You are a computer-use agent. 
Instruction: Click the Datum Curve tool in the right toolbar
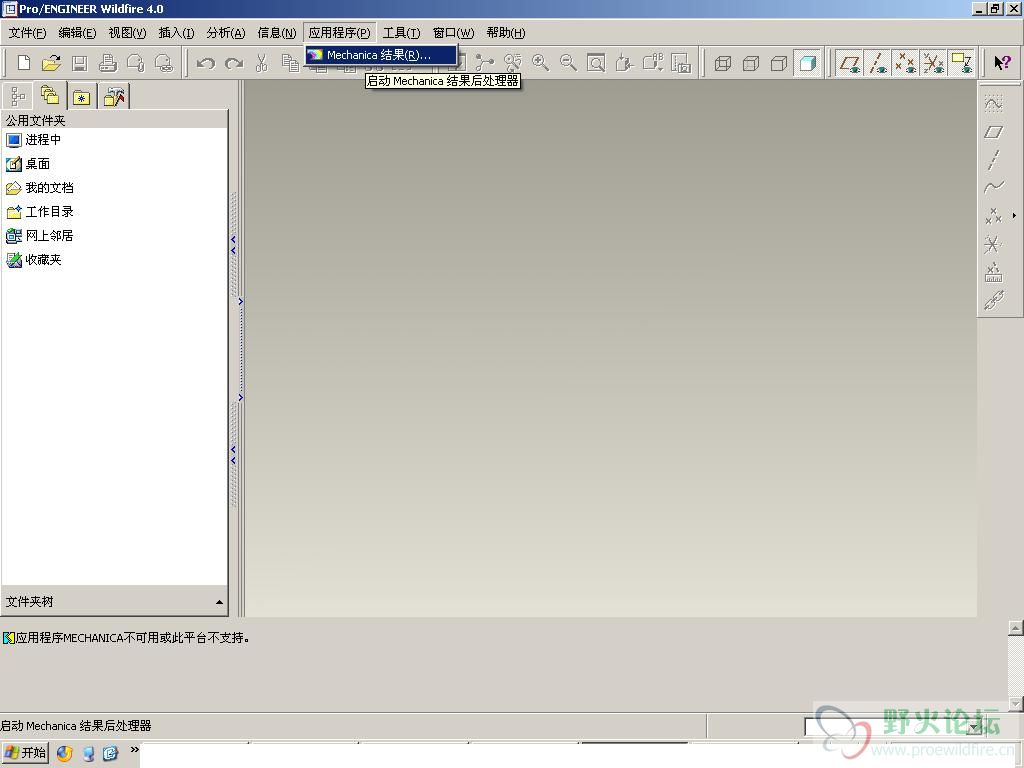pos(993,187)
